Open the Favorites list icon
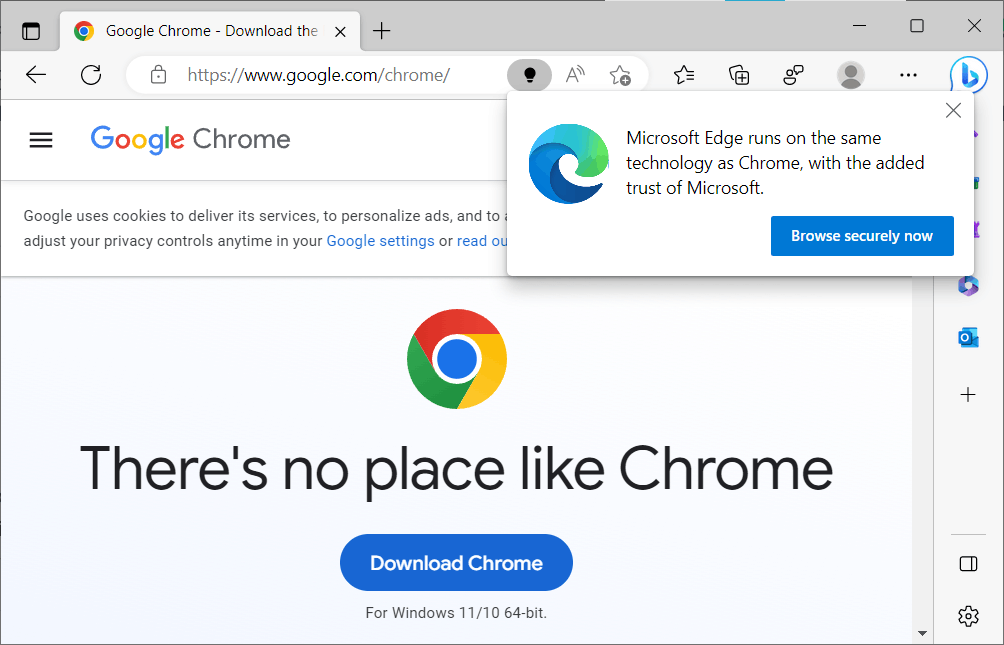The height and width of the screenshot is (645, 1004). 683,74
